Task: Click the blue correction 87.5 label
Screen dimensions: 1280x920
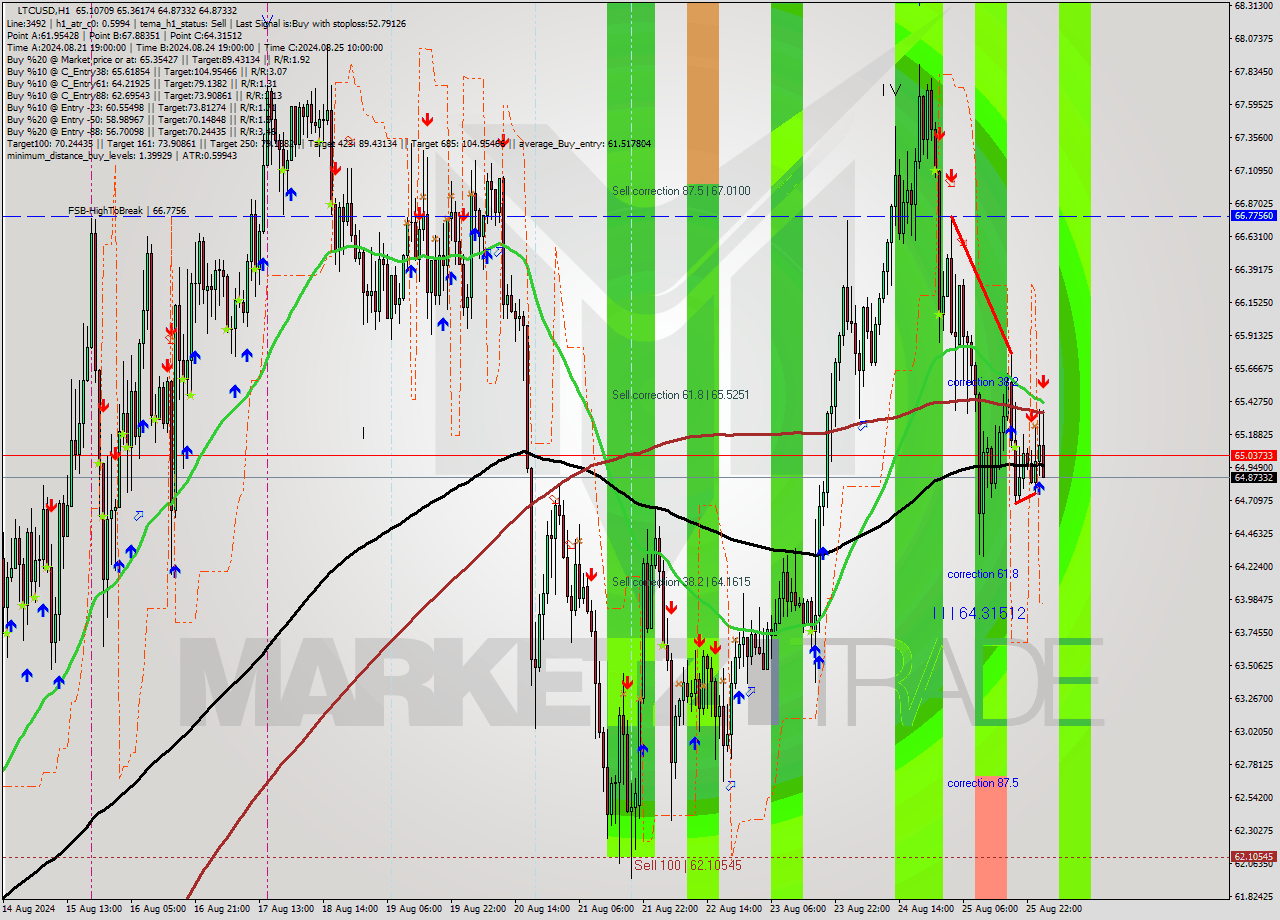Action: (983, 783)
